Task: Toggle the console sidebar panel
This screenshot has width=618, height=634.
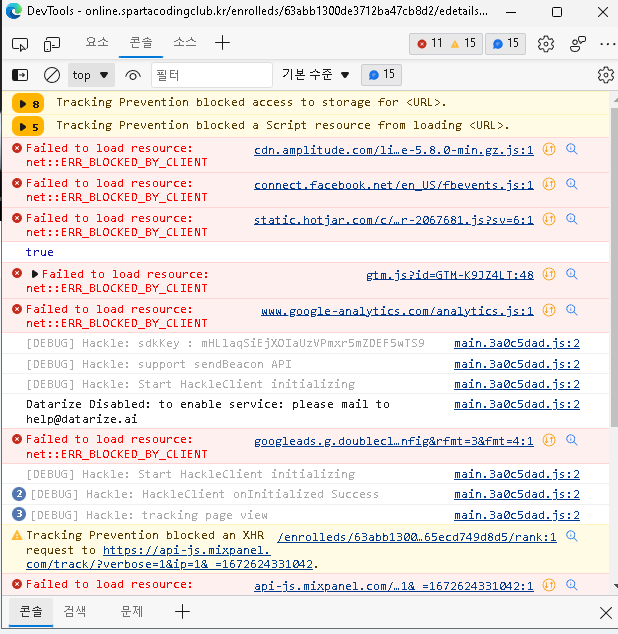Action: click(20, 75)
